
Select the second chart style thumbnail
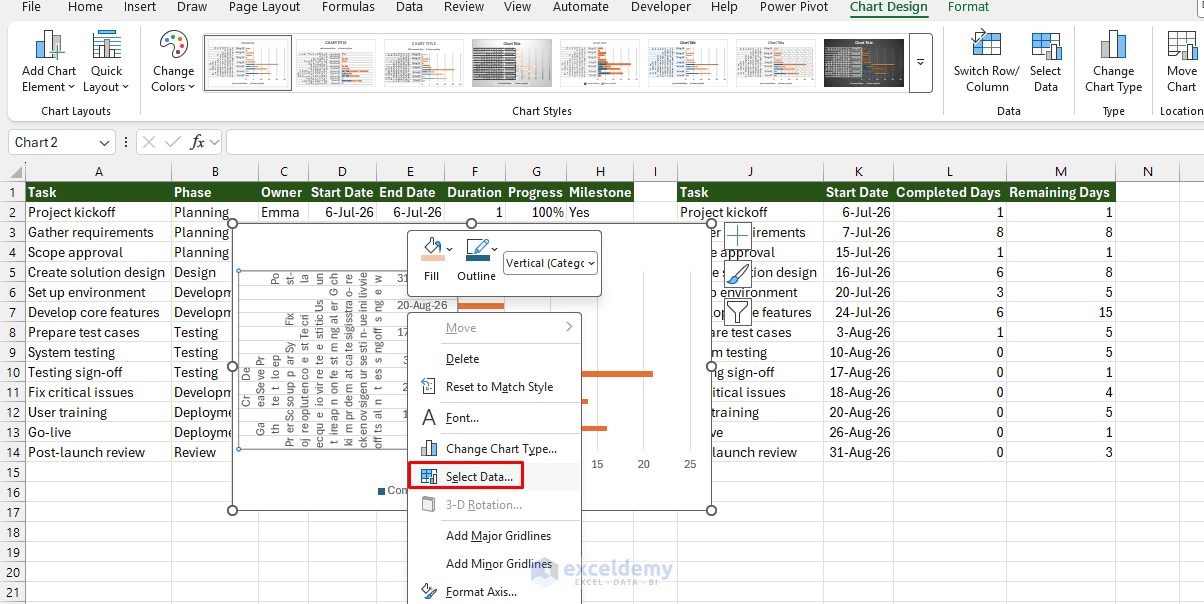pyautogui.click(x=336, y=63)
